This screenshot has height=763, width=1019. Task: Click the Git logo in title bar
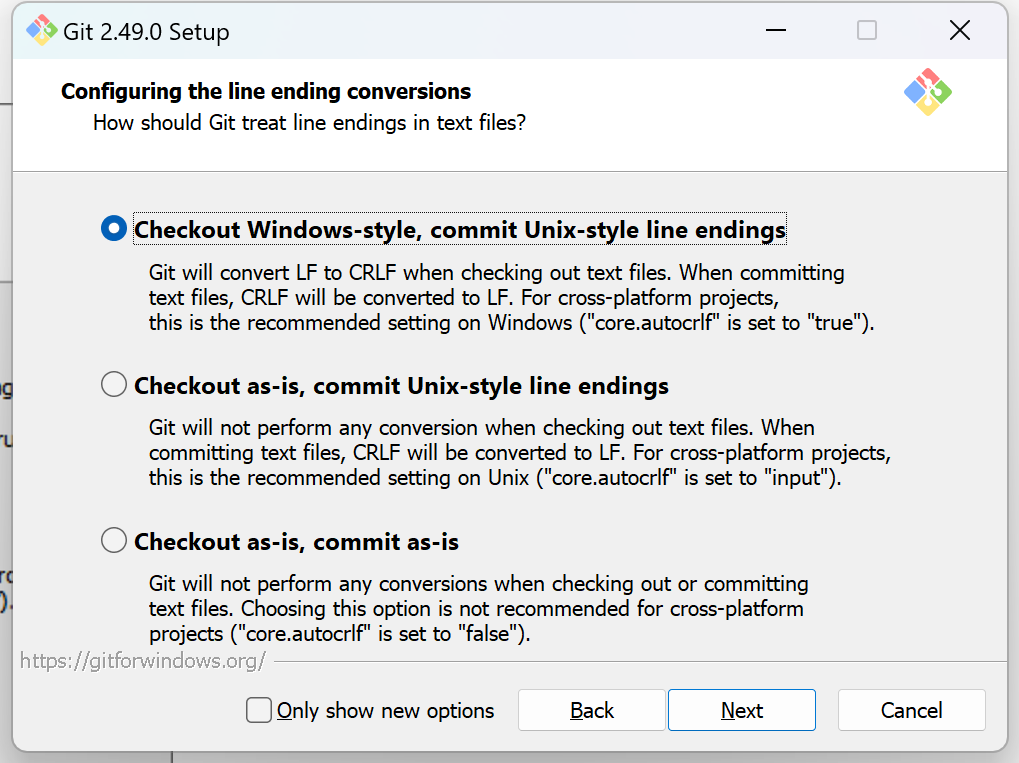[x=42, y=31]
